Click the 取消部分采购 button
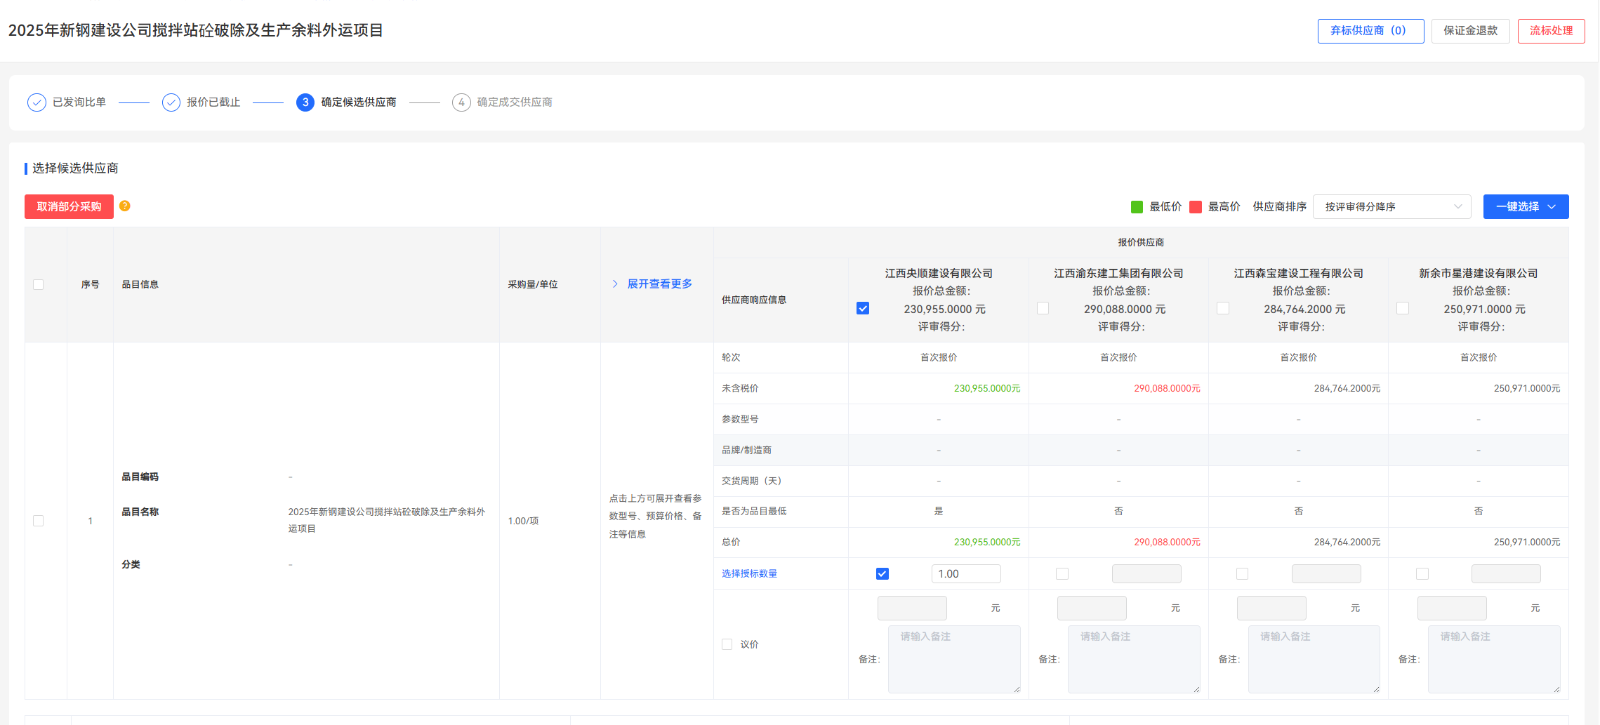1600x725 pixels. pos(69,207)
